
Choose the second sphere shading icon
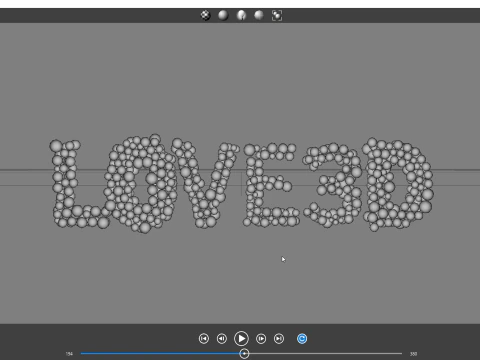pos(223,15)
